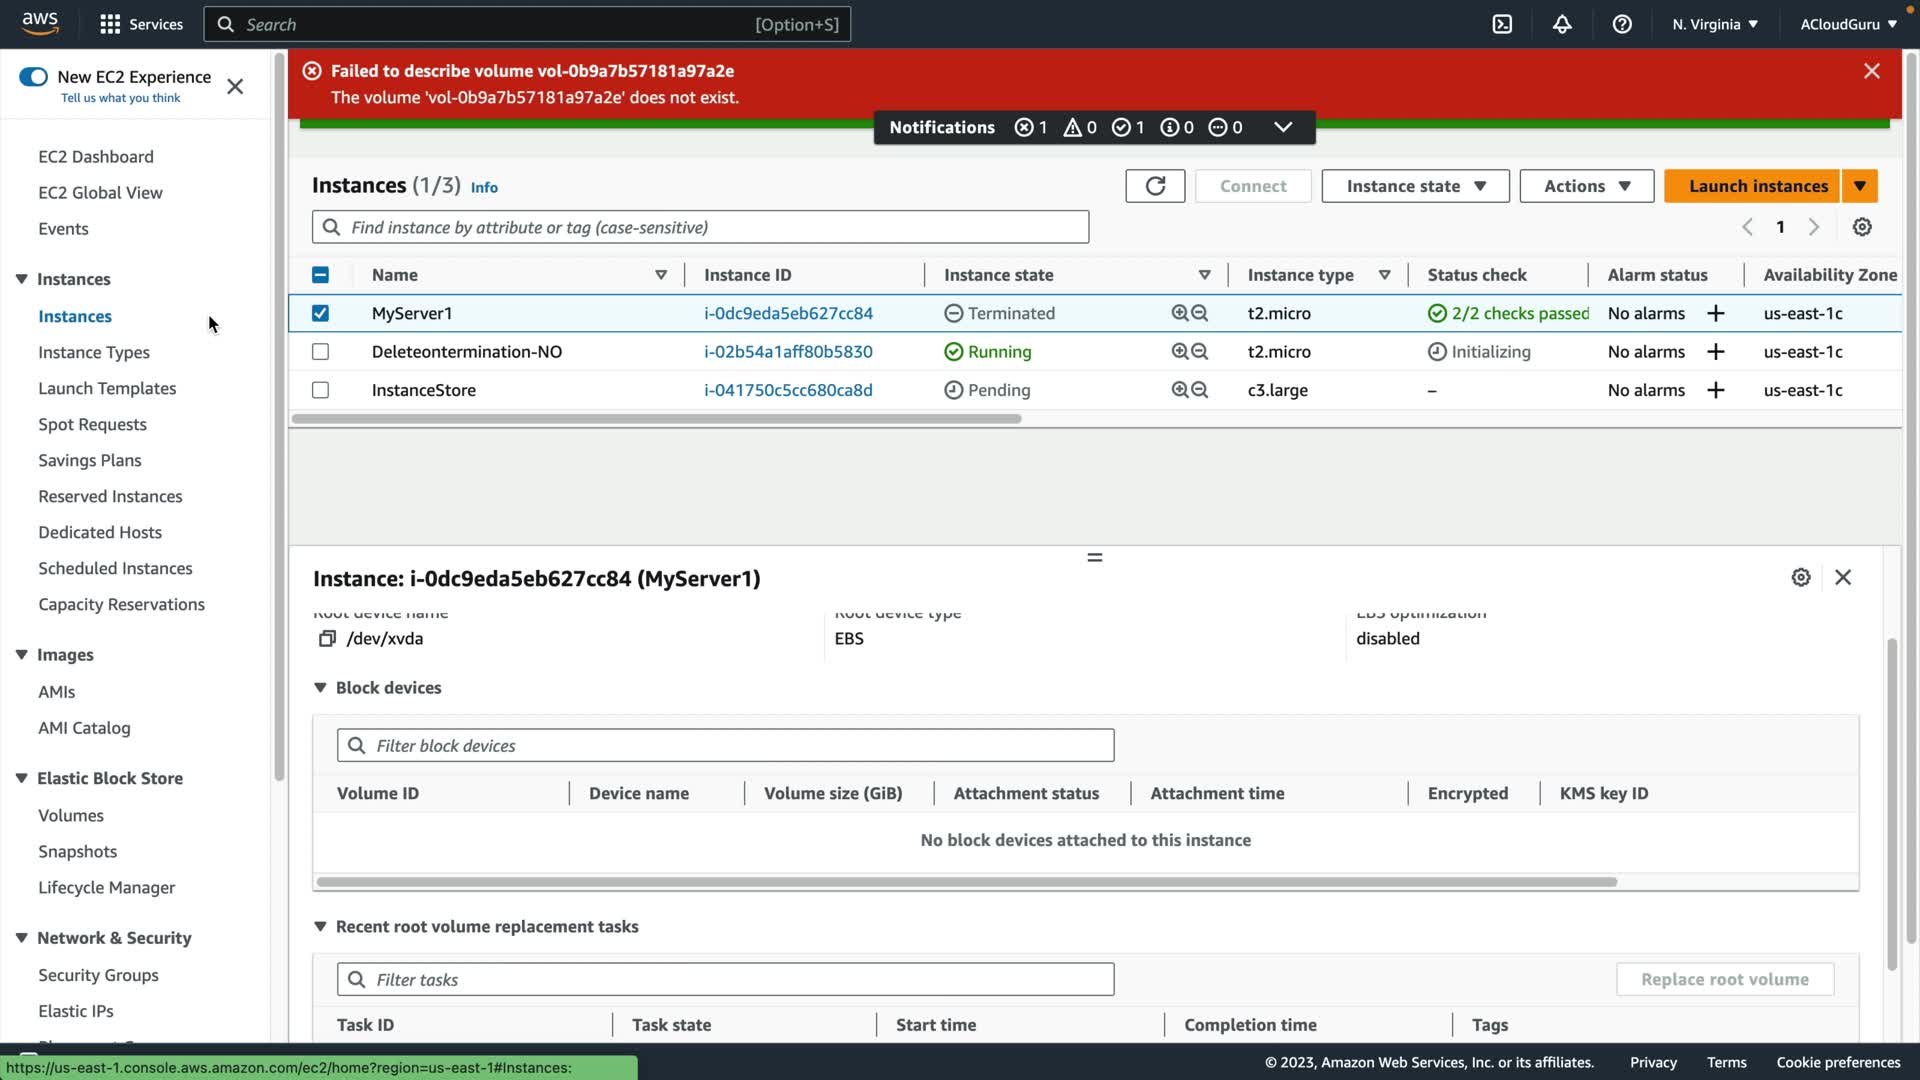
Task: Select the Deleteontermination-NO instance checkbox
Action: point(320,352)
